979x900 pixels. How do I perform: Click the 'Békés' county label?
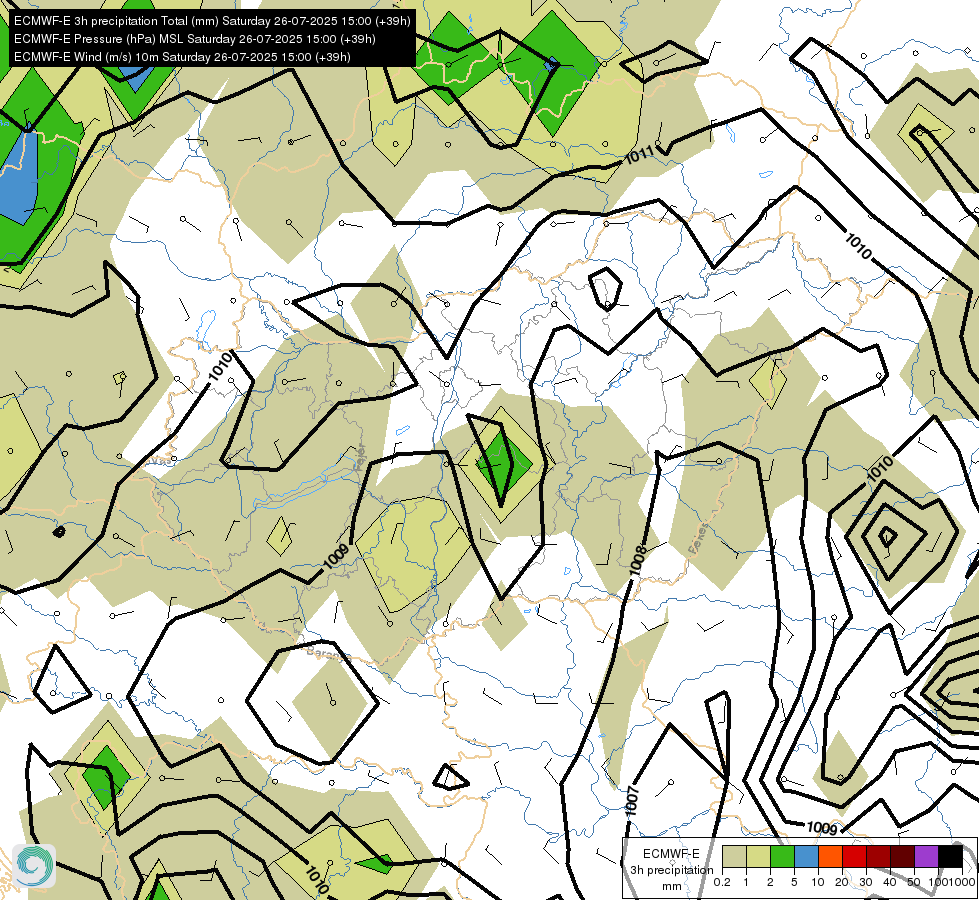pyautogui.click(x=699, y=538)
